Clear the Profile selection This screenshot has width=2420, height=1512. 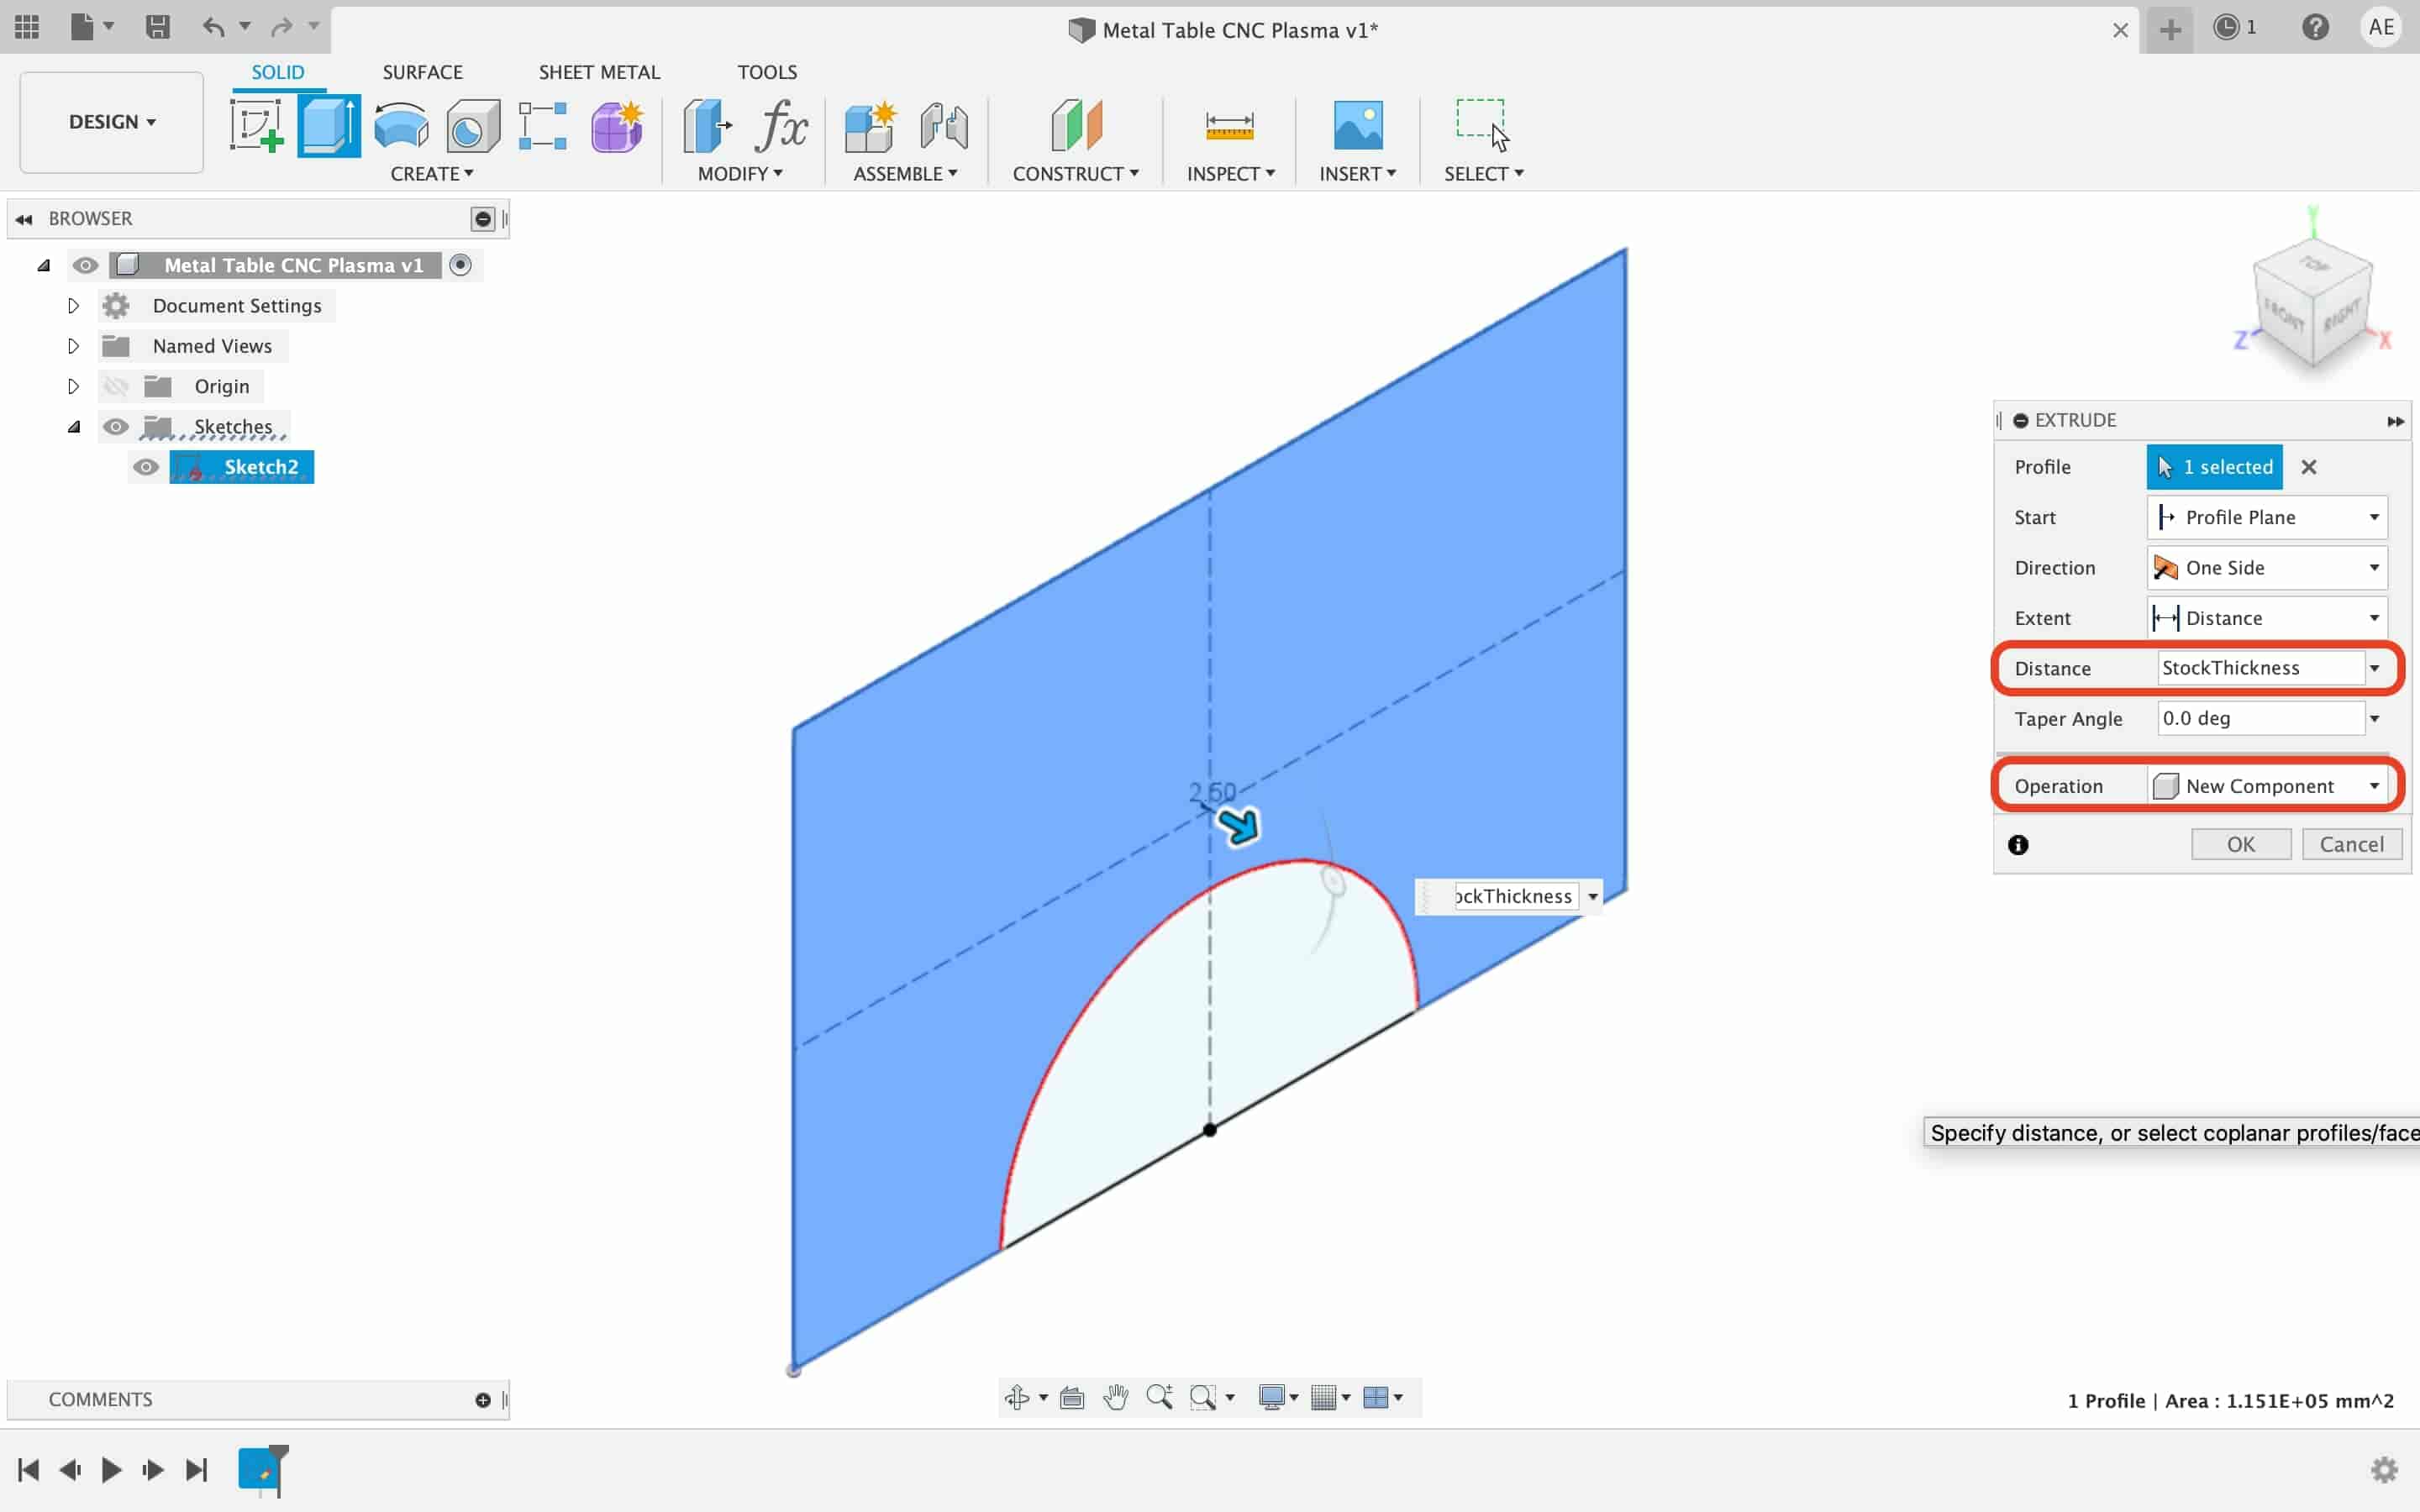(x=2308, y=467)
